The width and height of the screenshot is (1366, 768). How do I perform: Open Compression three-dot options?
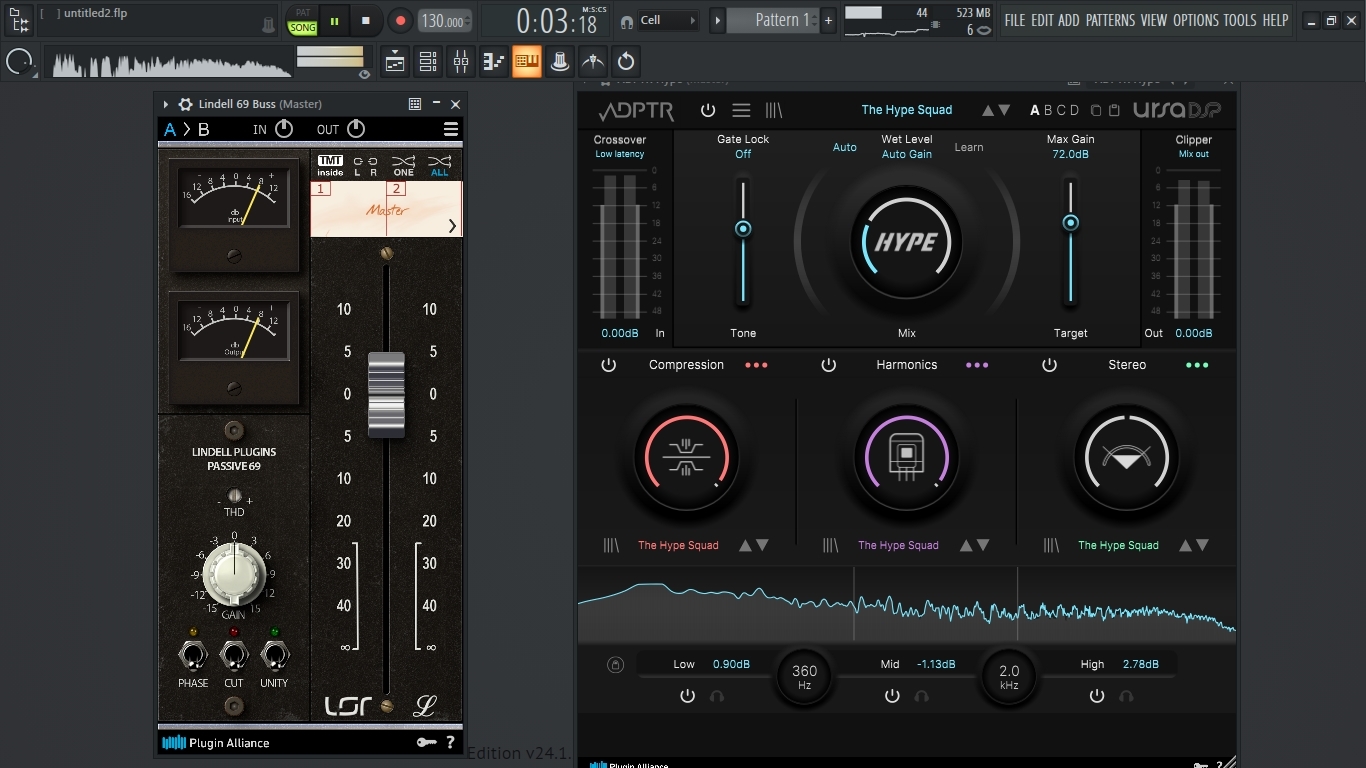click(757, 365)
